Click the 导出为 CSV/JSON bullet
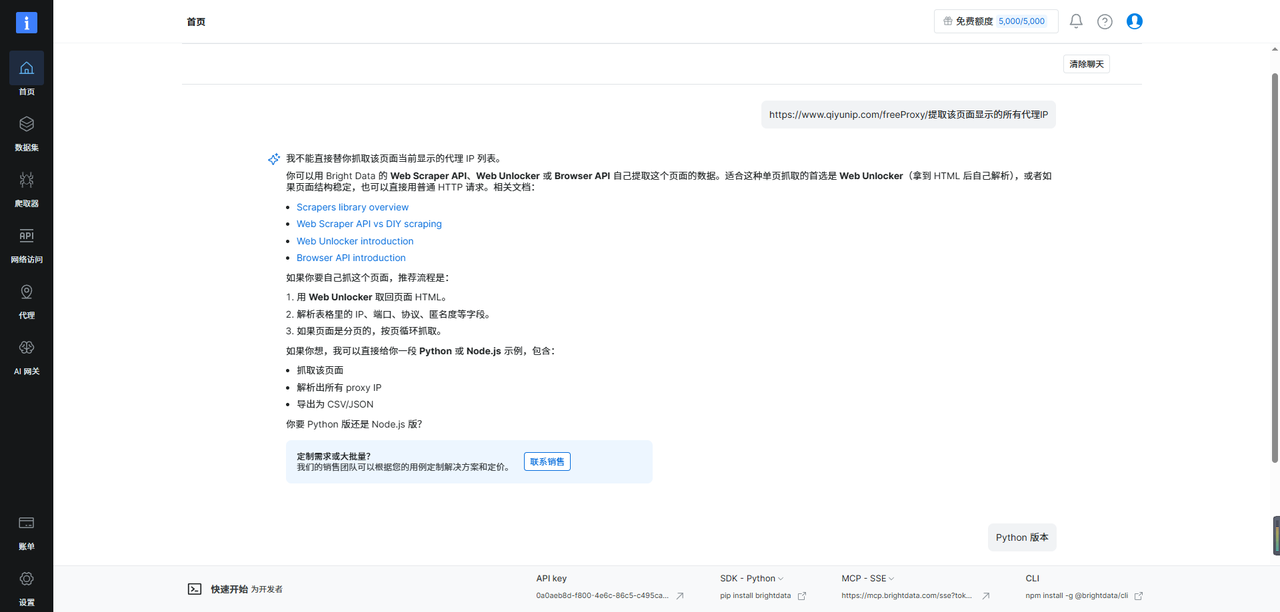 pos(335,404)
